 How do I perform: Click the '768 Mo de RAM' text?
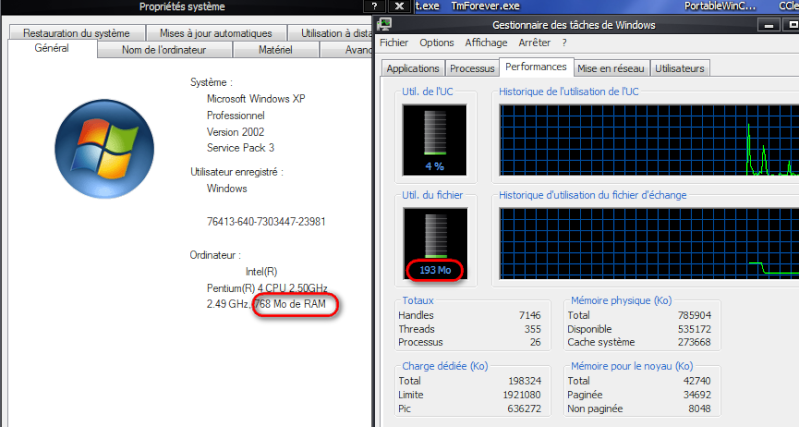pyautogui.click(x=290, y=304)
